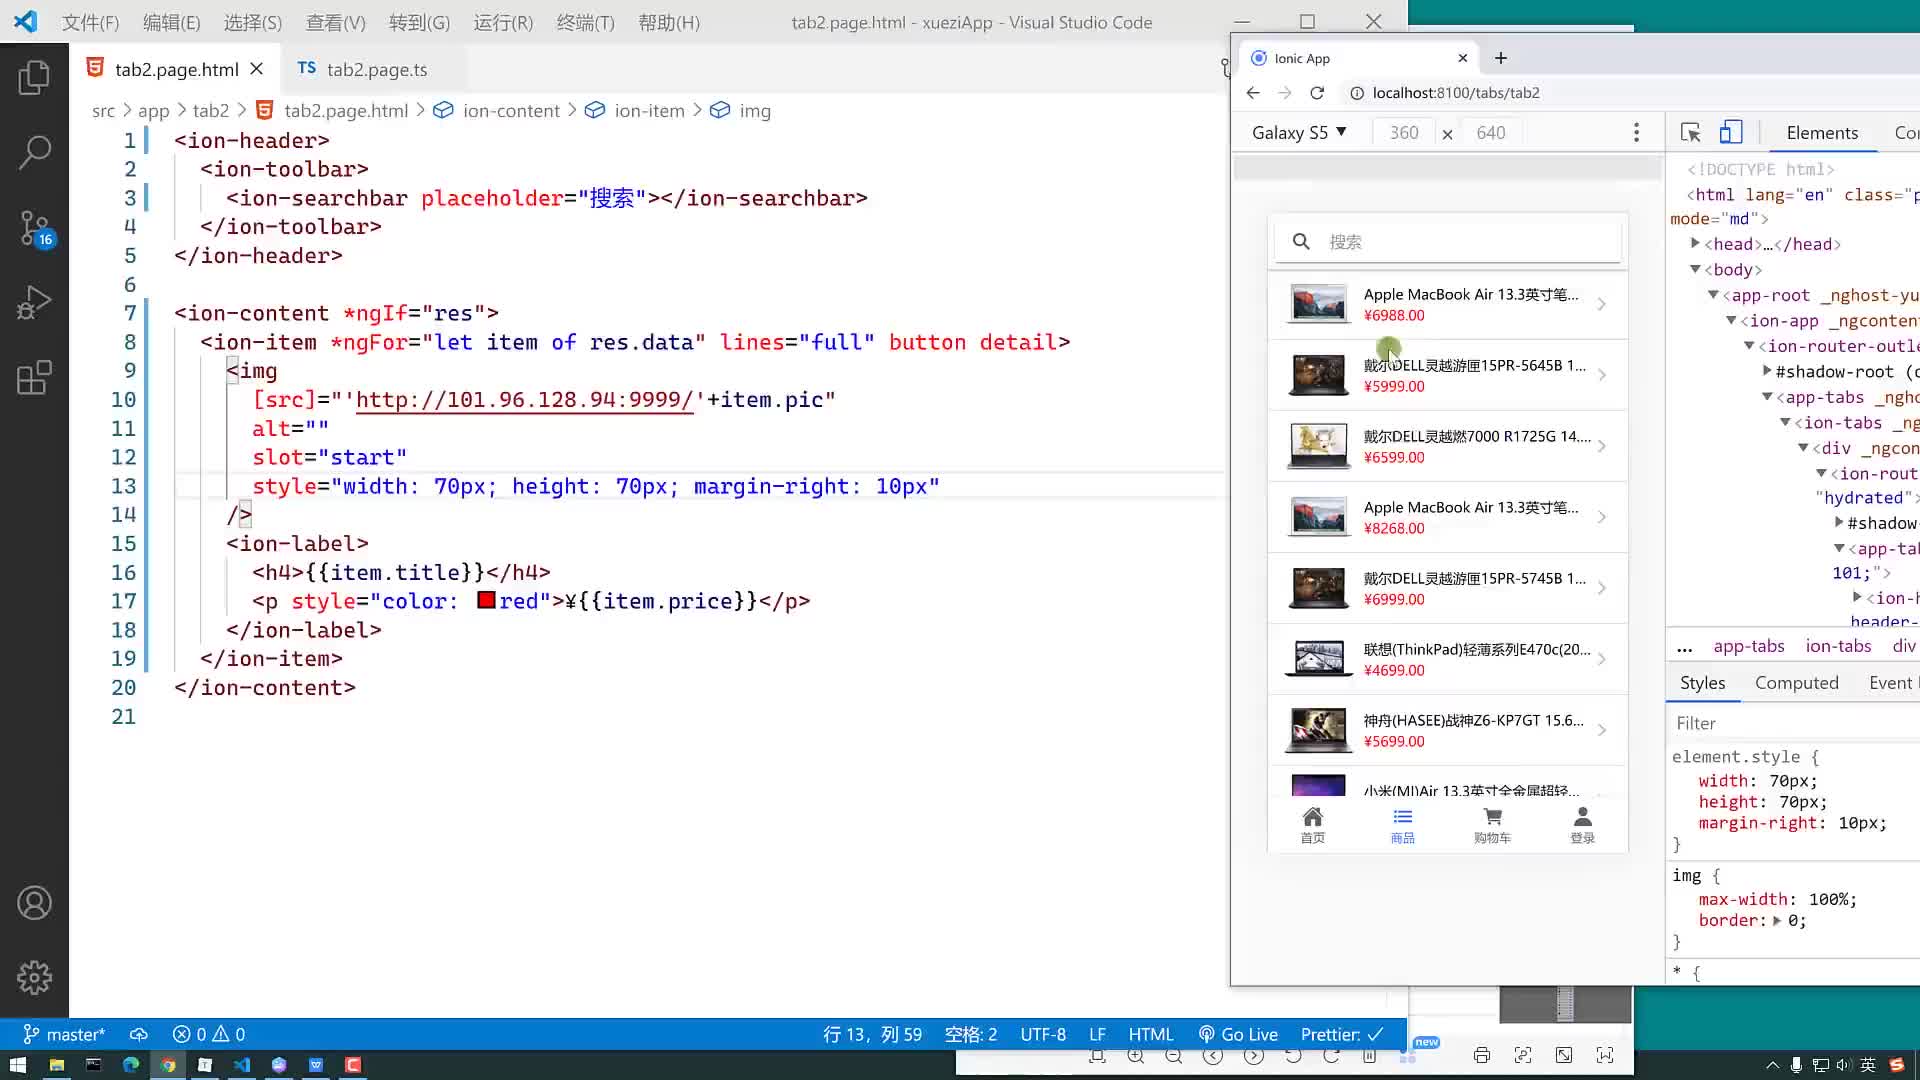Open the 文件(F) menu
1920x1080 pixels.
coord(90,22)
